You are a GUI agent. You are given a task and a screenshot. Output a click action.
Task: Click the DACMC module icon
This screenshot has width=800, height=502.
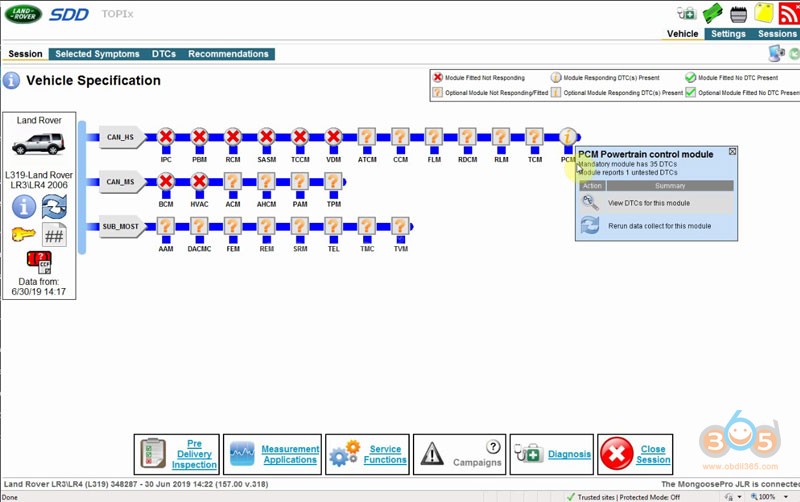click(199, 226)
